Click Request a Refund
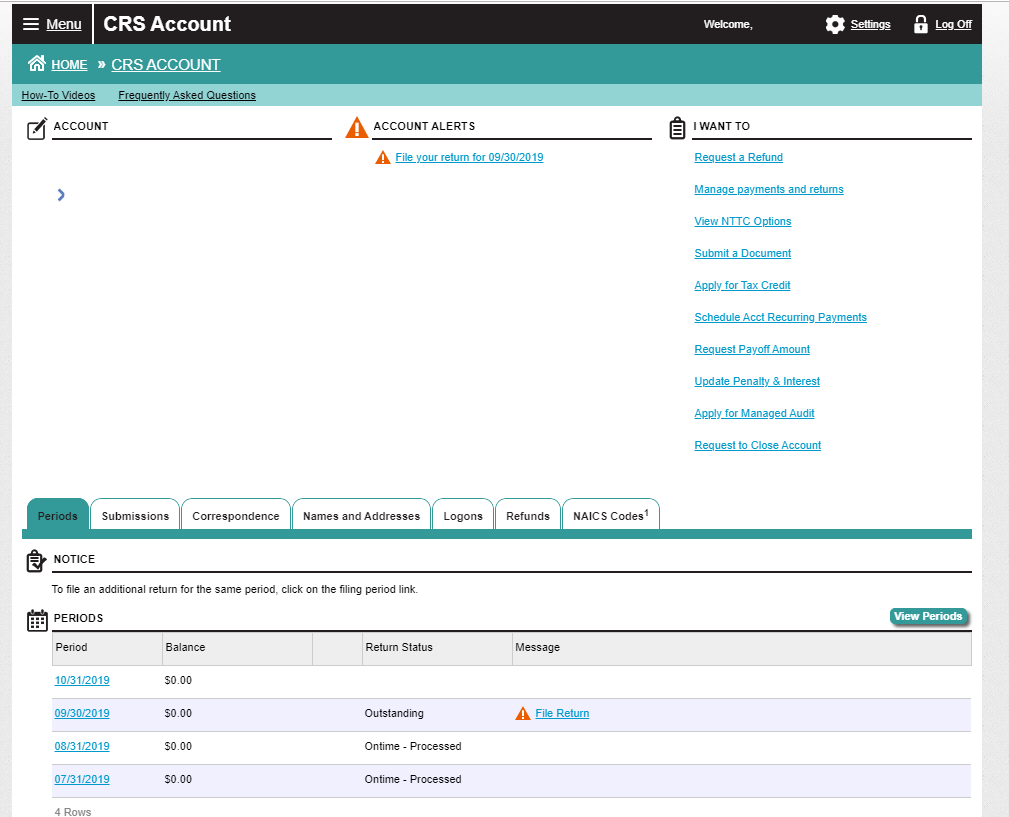The height and width of the screenshot is (817, 1009). tap(738, 158)
